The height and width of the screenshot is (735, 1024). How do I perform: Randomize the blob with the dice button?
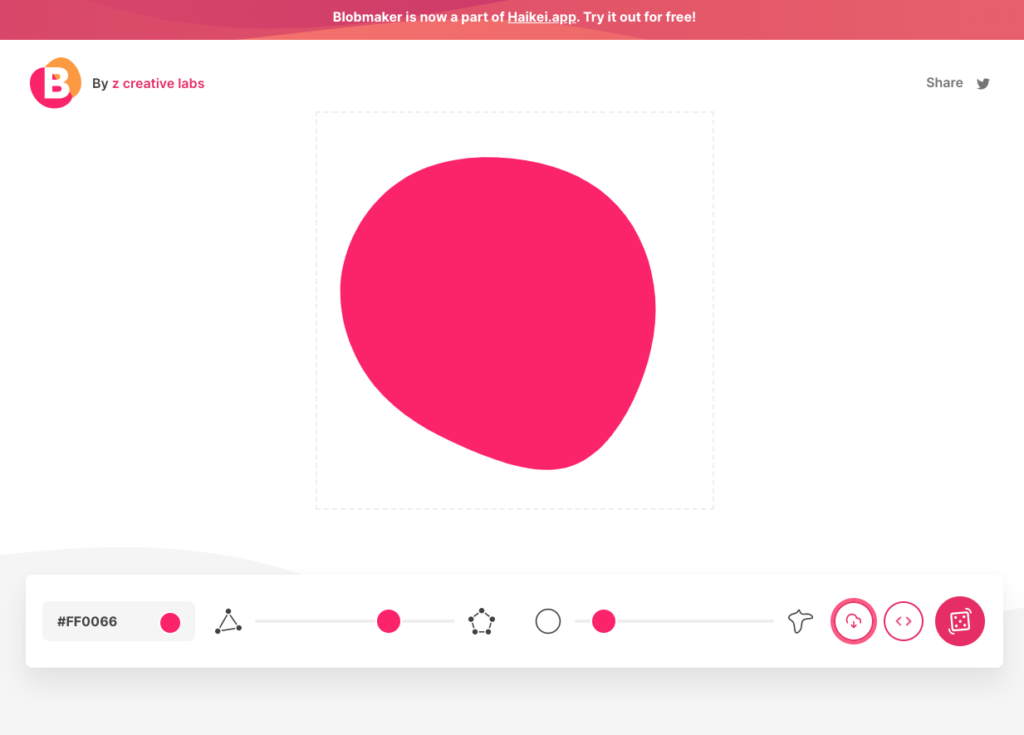[959, 621]
